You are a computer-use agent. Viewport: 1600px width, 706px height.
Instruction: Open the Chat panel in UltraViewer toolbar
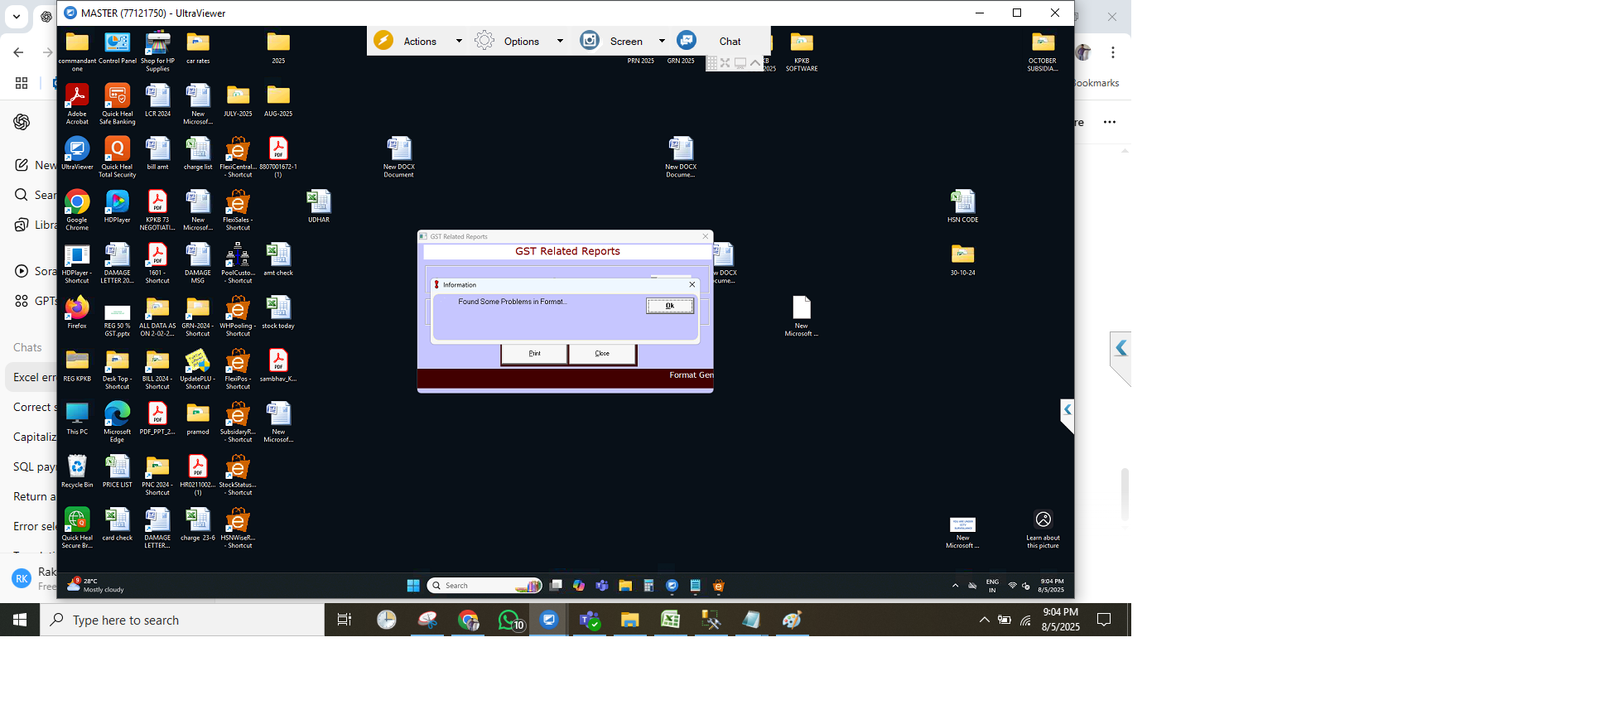(x=729, y=41)
